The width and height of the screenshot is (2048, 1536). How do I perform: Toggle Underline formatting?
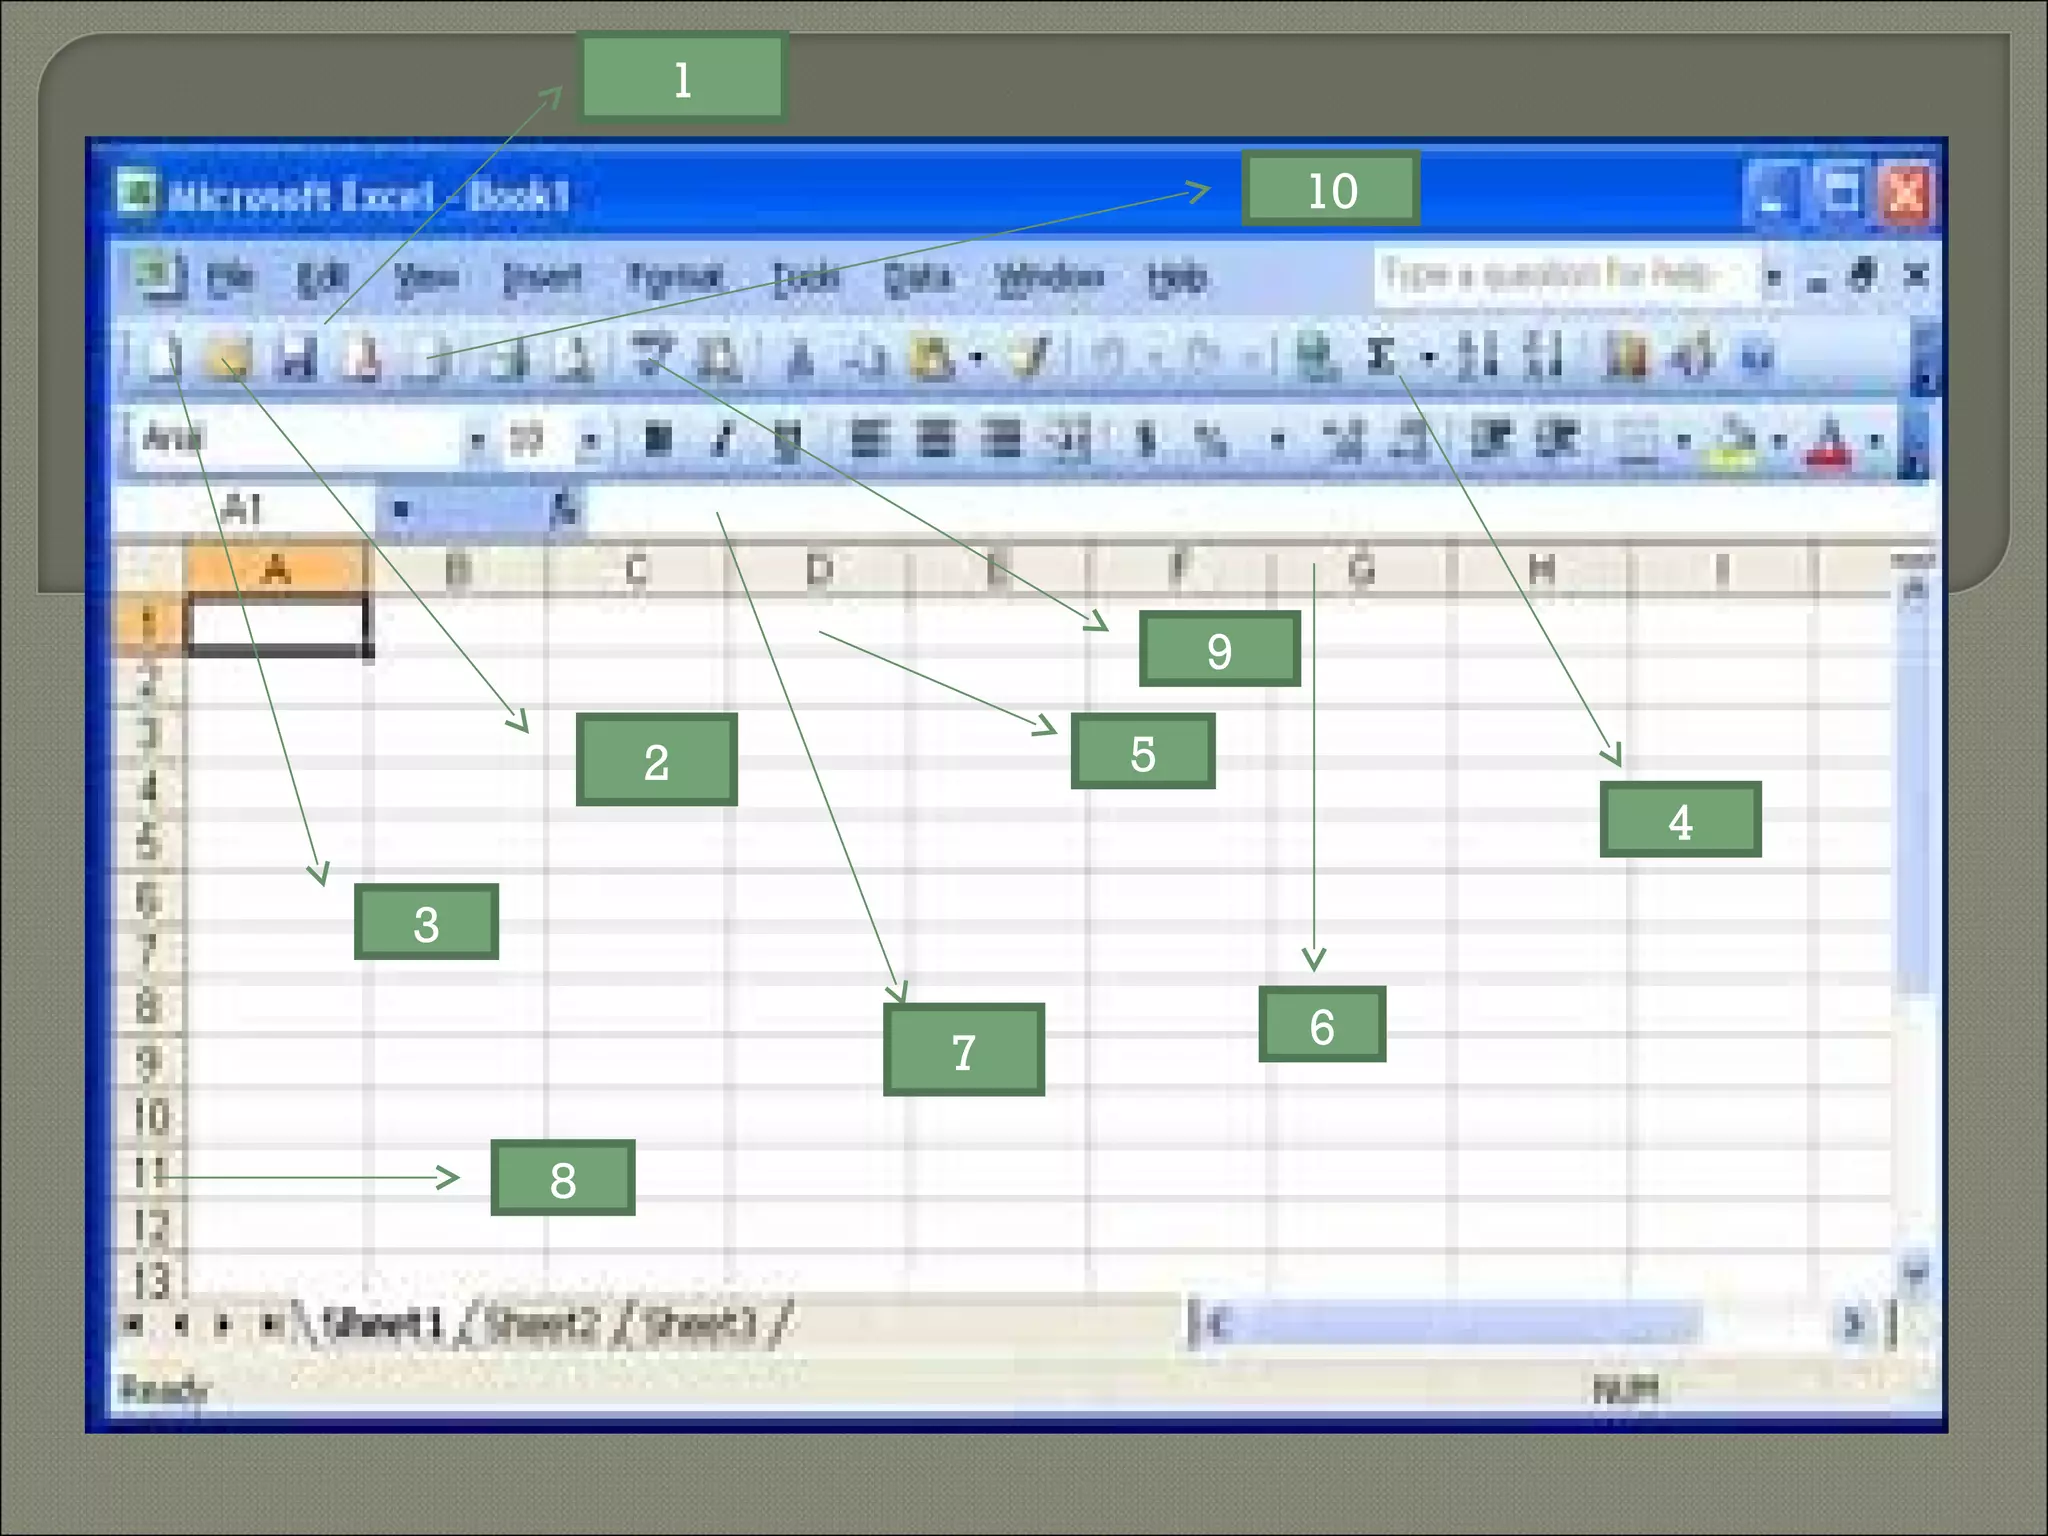point(788,438)
